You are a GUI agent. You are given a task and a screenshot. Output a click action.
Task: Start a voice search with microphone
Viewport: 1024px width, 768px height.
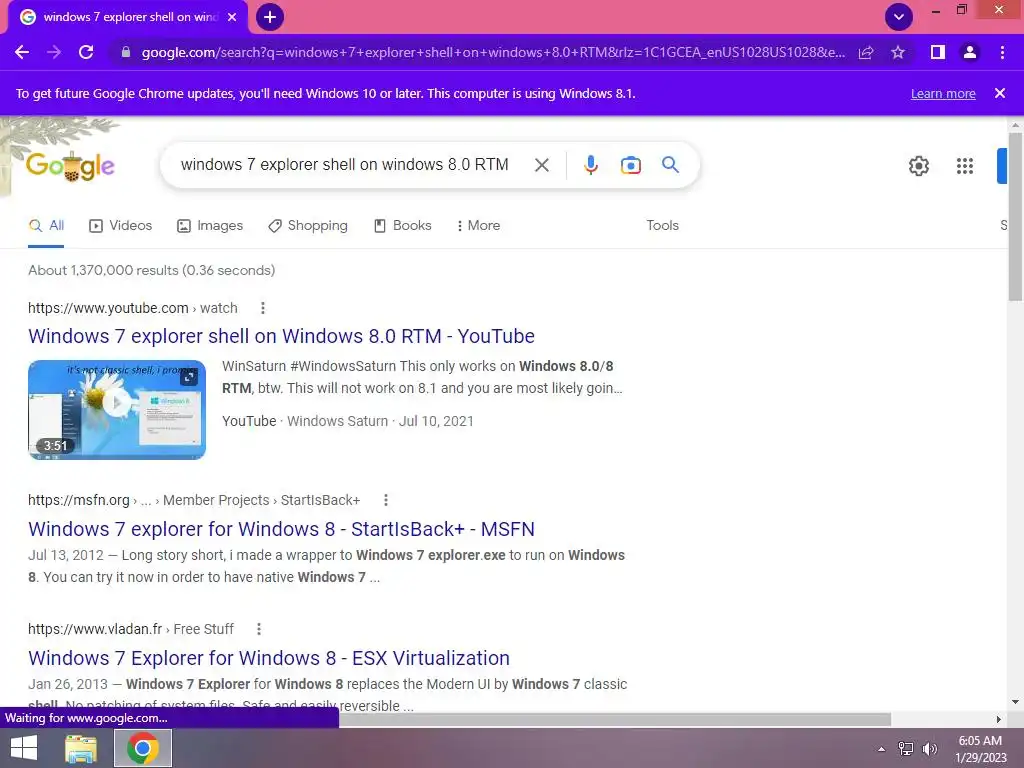(590, 165)
